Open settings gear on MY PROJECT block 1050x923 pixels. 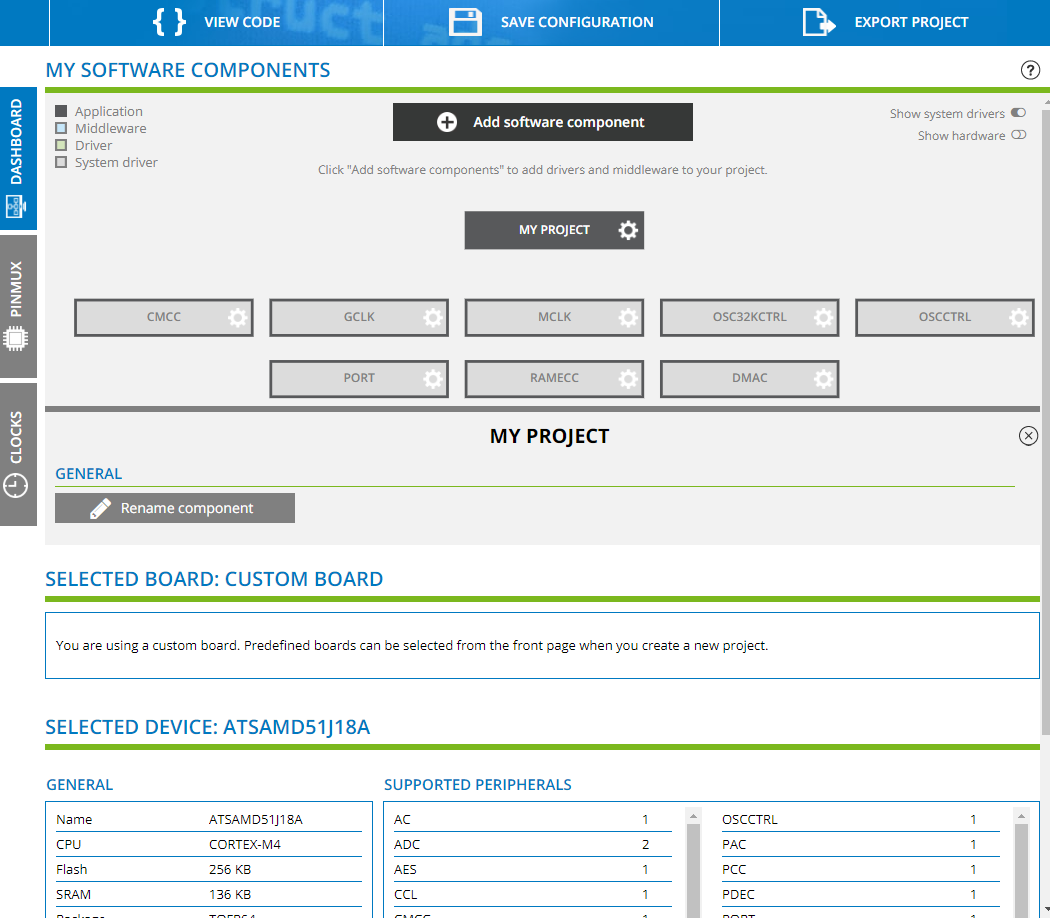coord(627,230)
